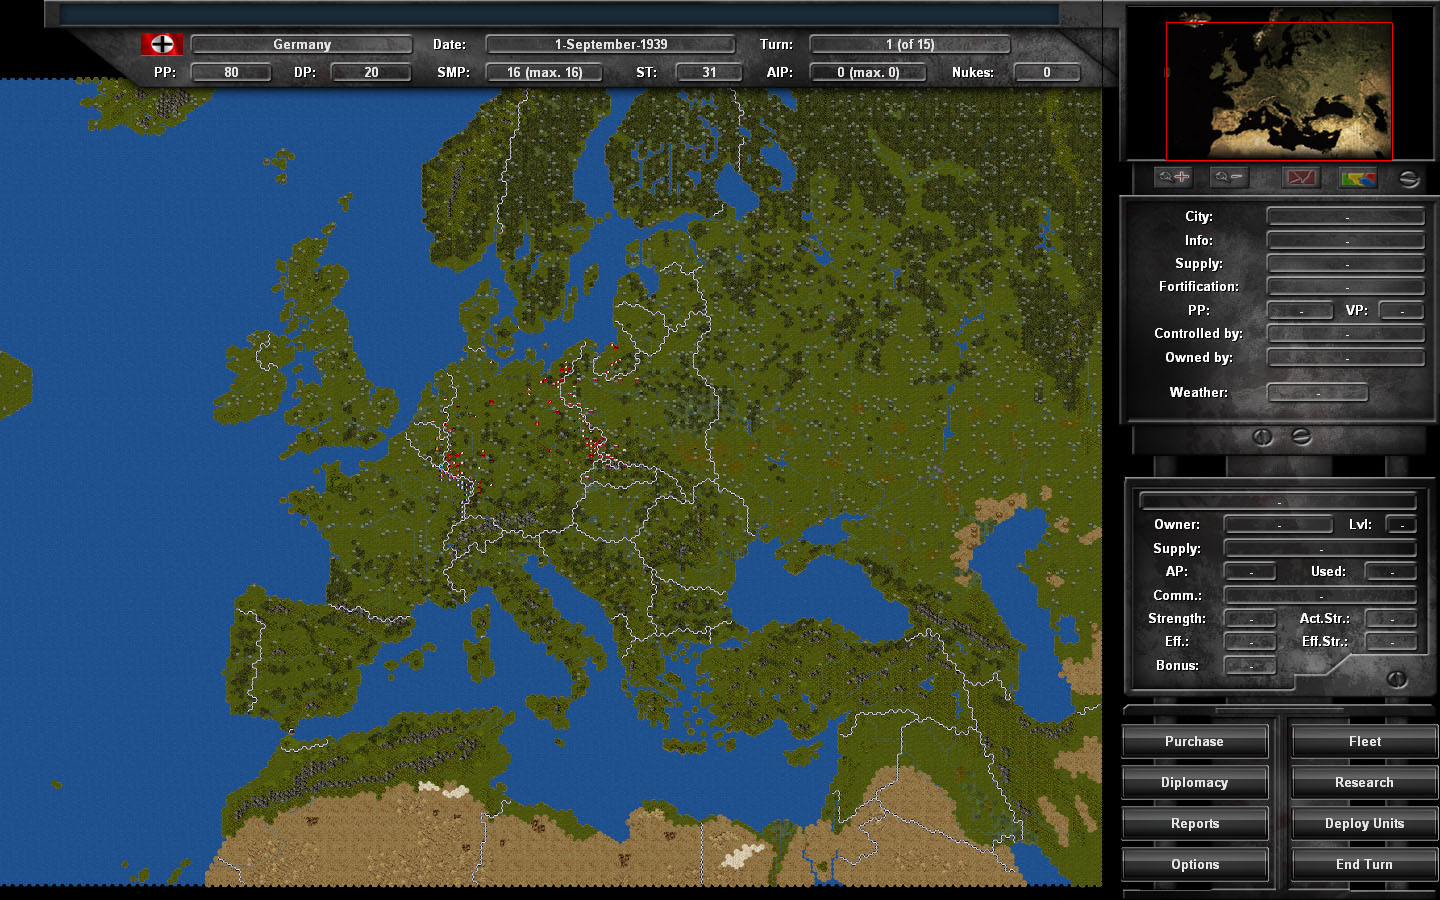Click the unit AP field
The width and height of the screenshot is (1440, 900).
[x=1250, y=571]
